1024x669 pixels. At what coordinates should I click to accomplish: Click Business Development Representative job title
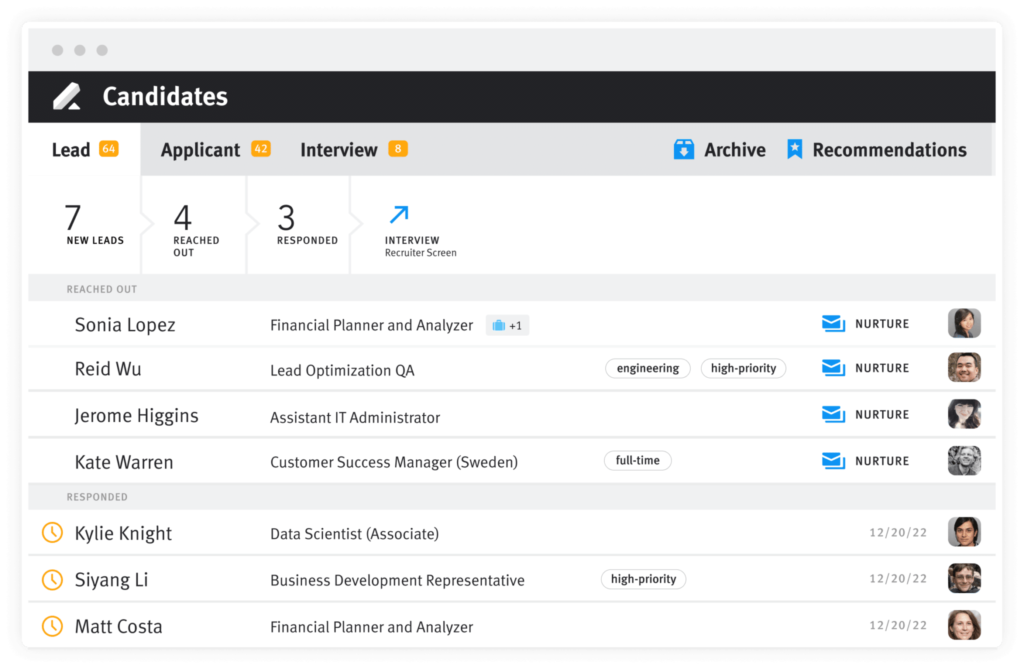click(397, 580)
